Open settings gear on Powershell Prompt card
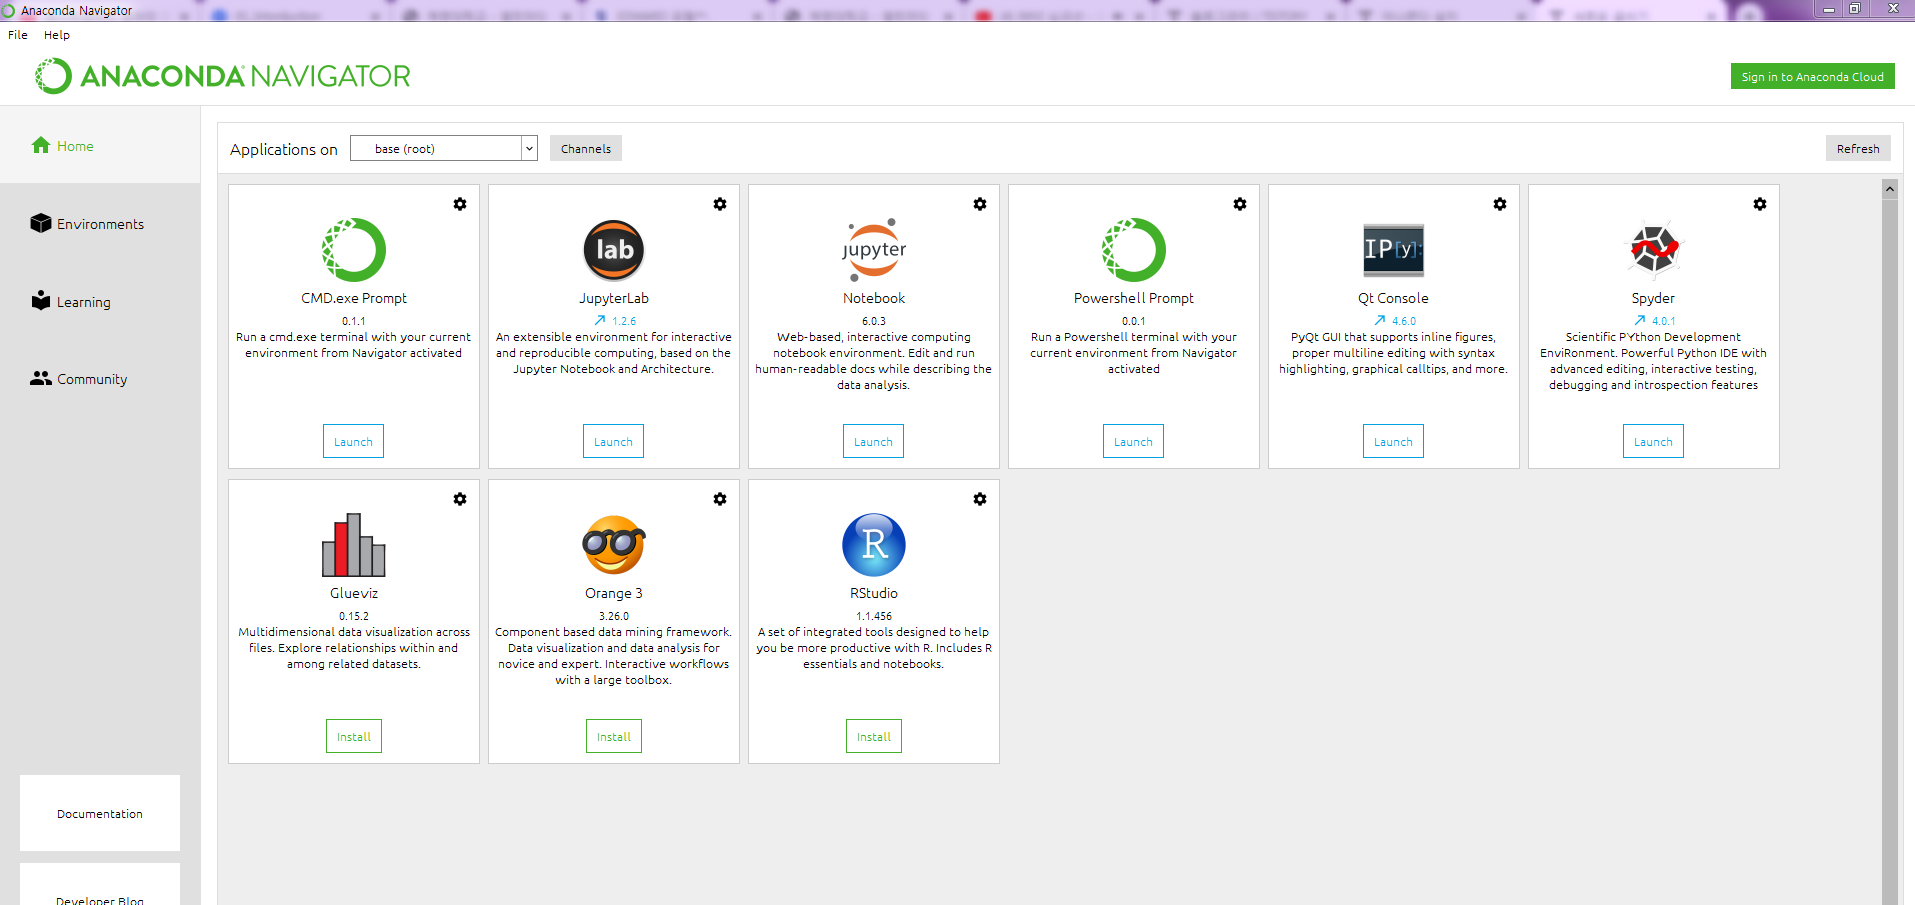The image size is (1915, 905). click(x=1240, y=204)
